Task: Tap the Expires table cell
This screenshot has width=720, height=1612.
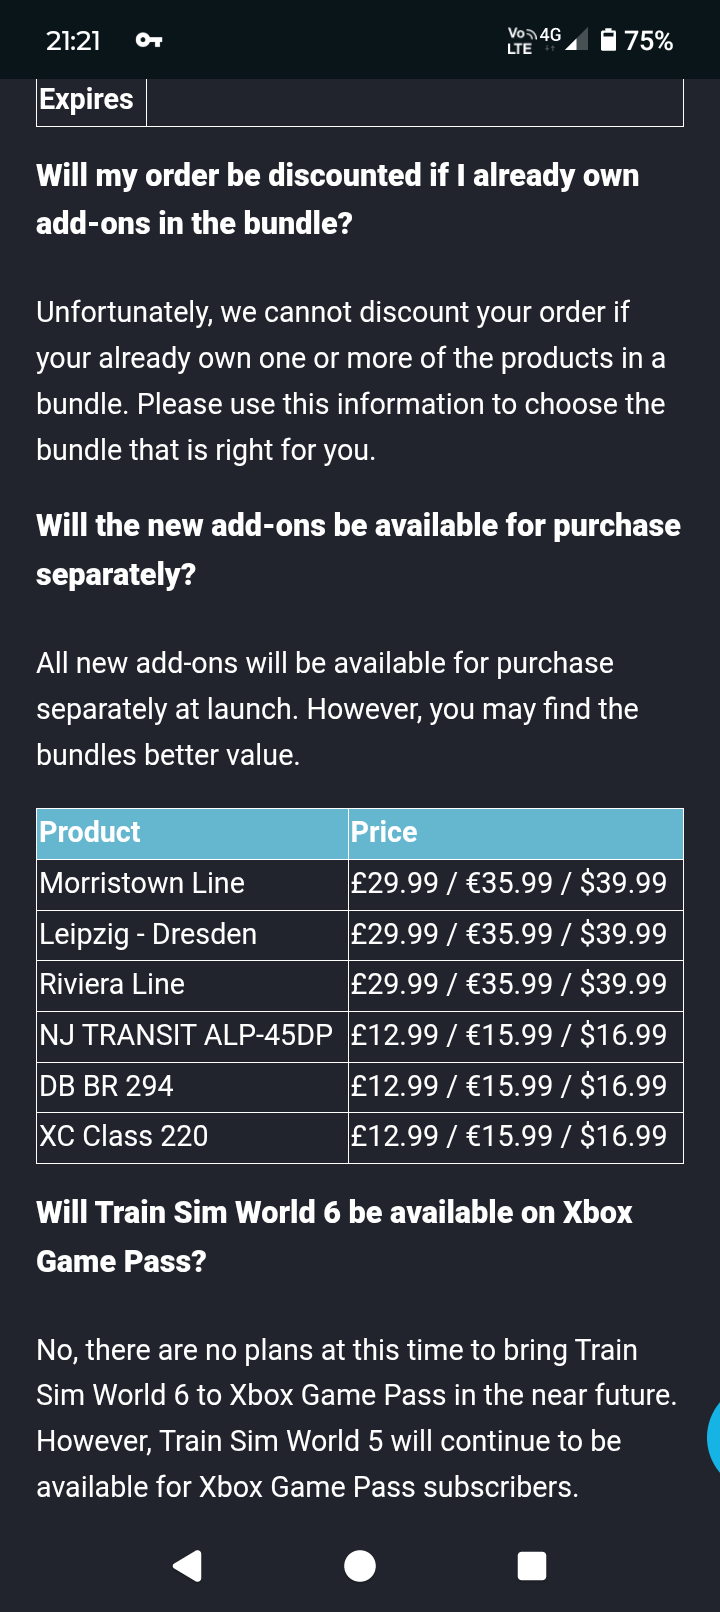Action: pyautogui.click(x=87, y=100)
